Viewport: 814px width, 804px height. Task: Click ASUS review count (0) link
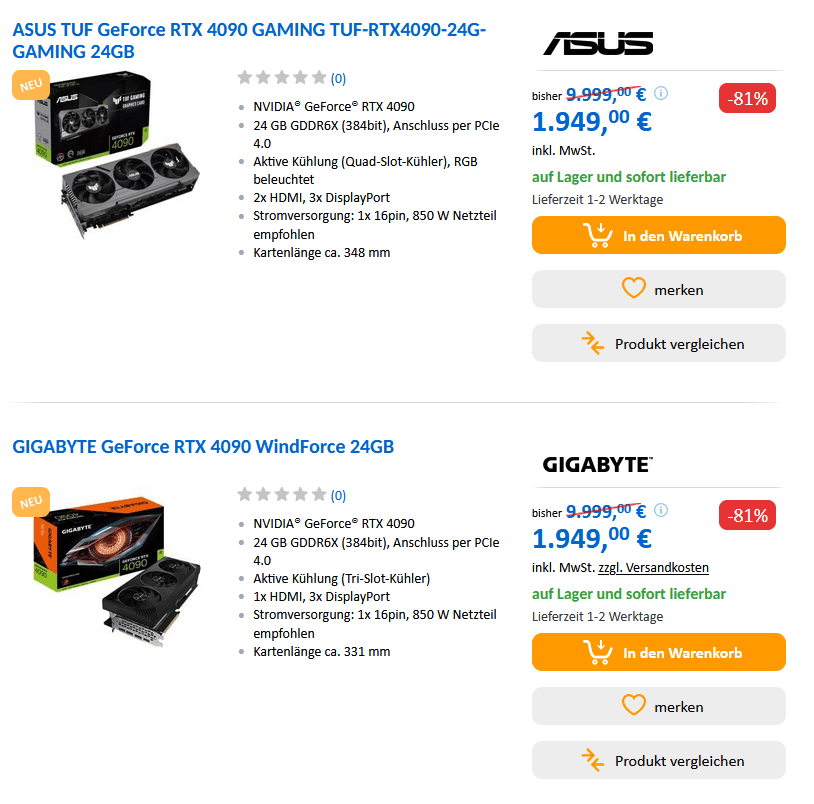pos(338,78)
